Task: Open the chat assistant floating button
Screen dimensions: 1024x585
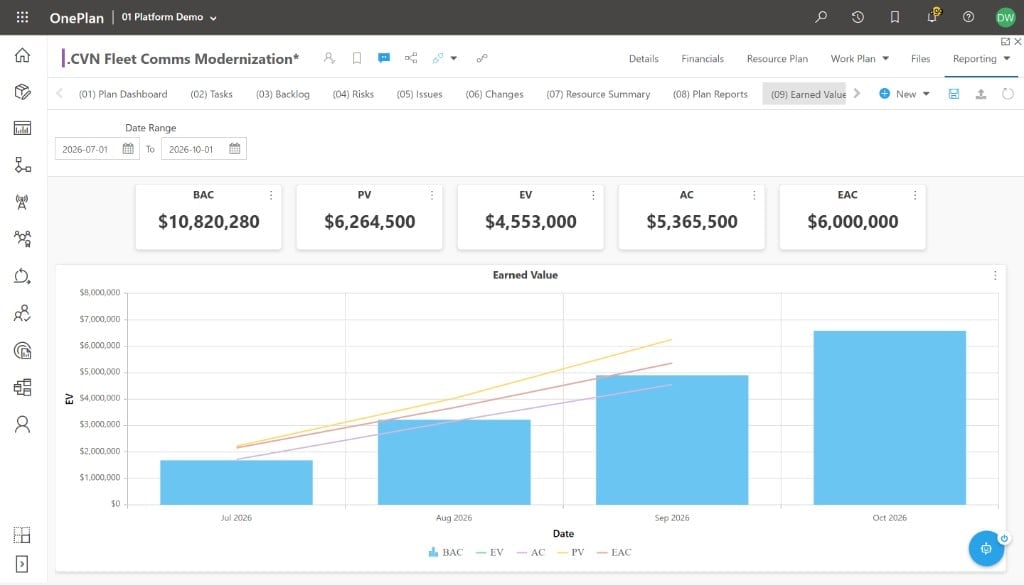Action: click(x=986, y=548)
